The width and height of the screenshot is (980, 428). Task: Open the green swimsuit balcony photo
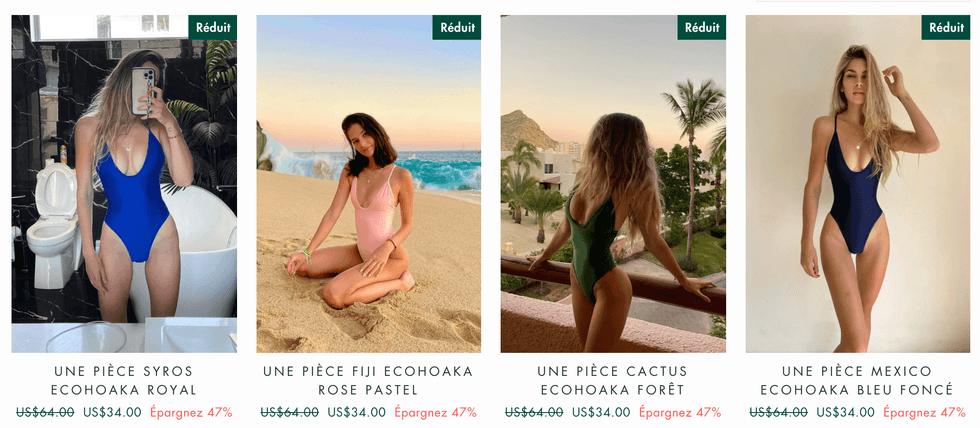point(613,184)
